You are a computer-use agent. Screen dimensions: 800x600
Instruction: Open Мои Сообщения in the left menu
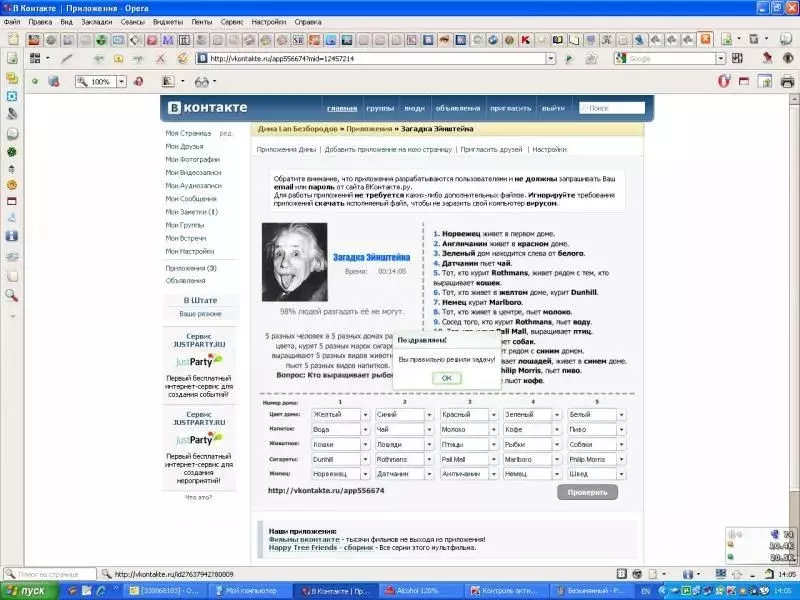[191, 199]
